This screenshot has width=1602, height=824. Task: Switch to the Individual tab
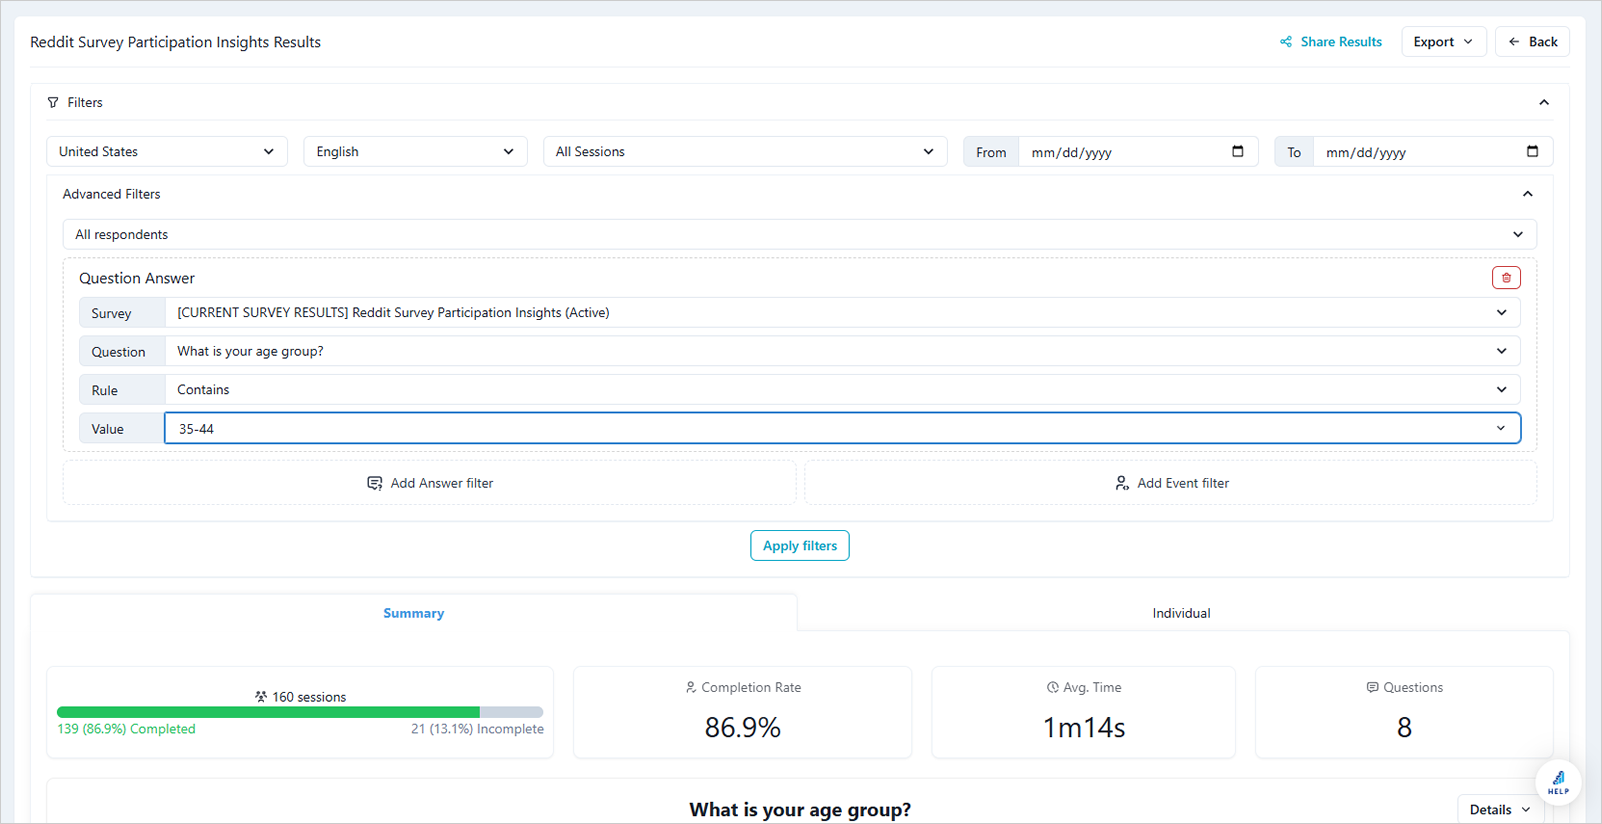tap(1181, 613)
